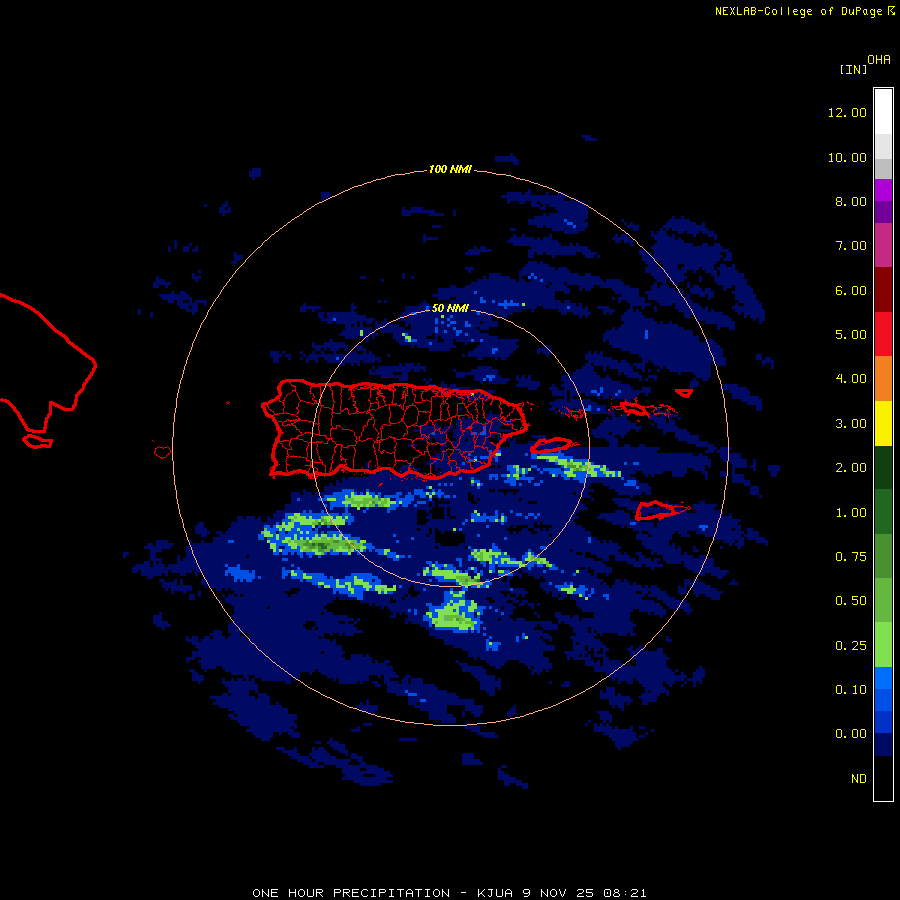Select the ND legend label
The width and height of the screenshot is (900, 900).
[859, 779]
